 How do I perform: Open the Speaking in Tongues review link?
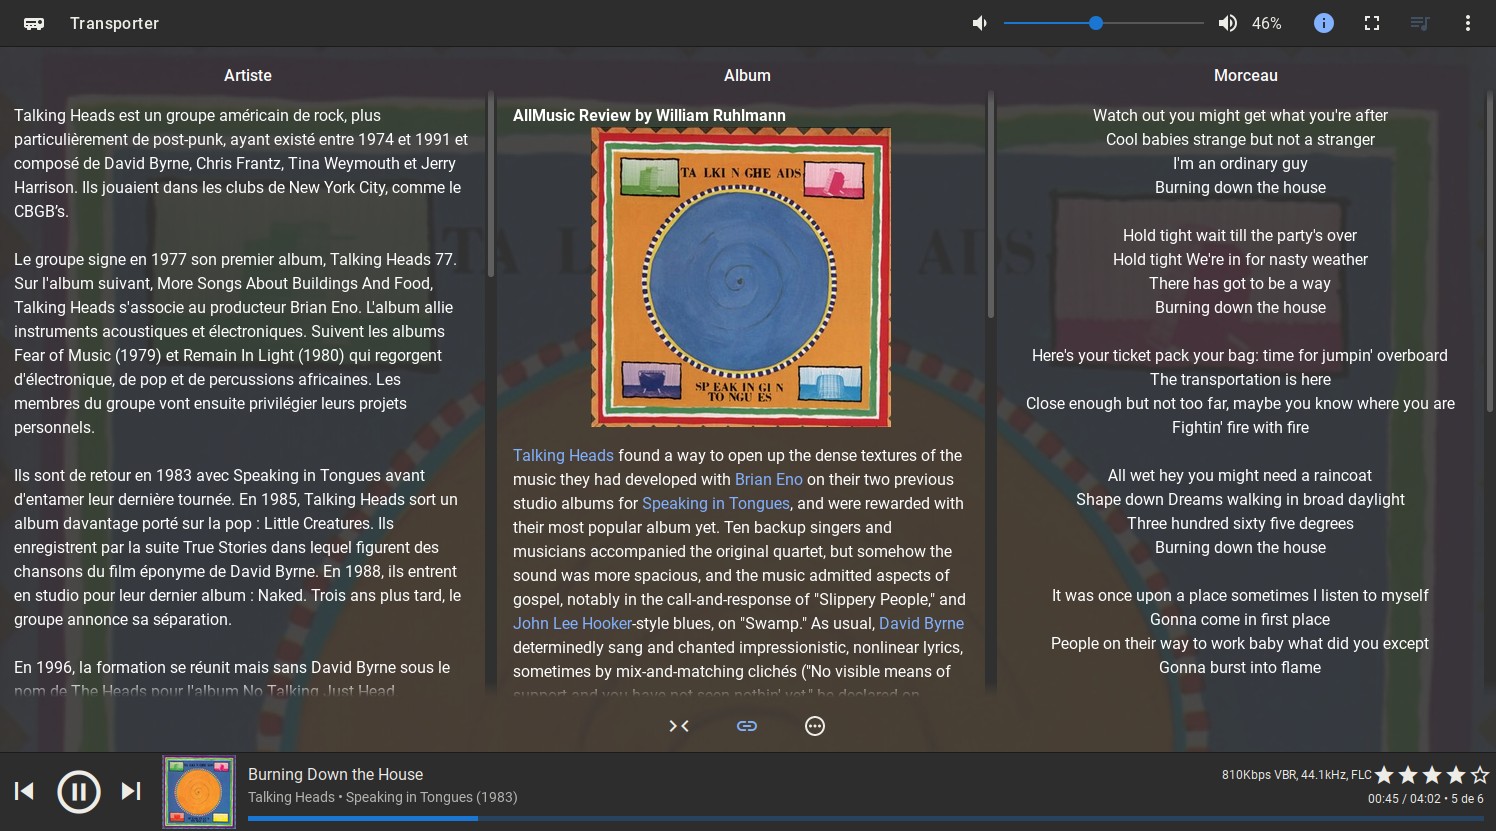[716, 503]
